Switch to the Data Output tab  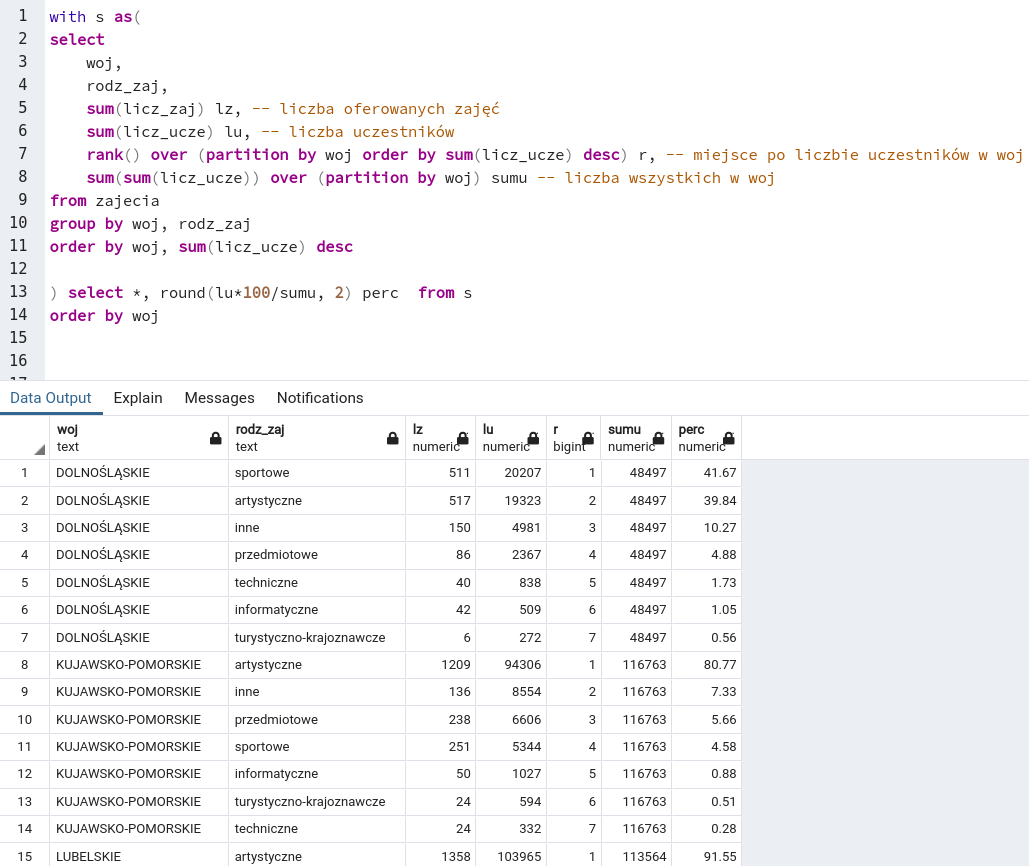tap(51, 398)
